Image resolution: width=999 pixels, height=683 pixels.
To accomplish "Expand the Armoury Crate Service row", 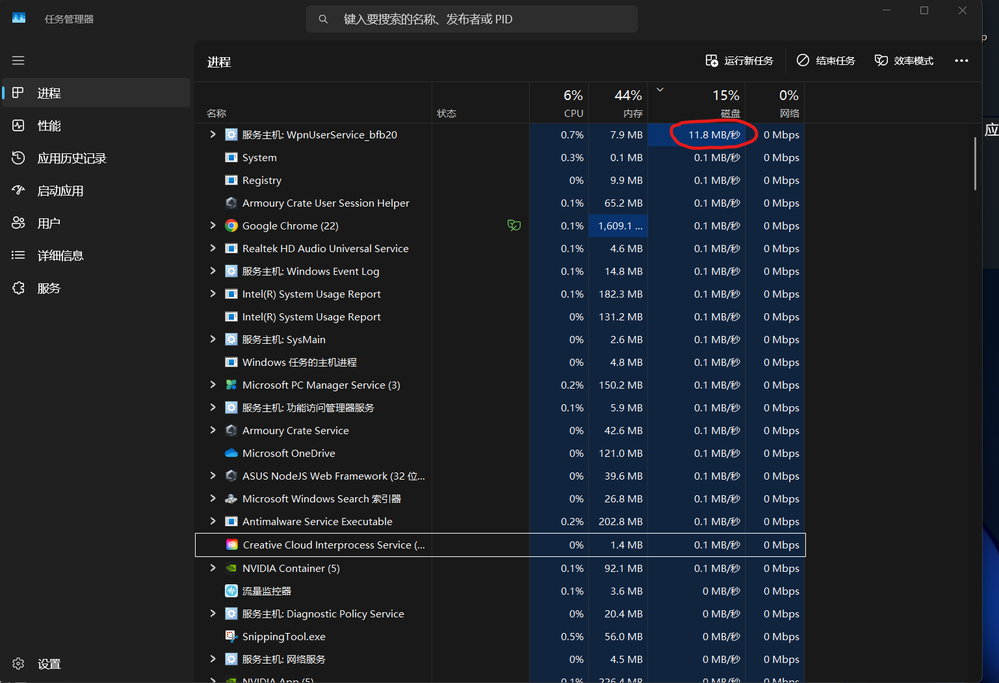I will pyautogui.click(x=213, y=430).
